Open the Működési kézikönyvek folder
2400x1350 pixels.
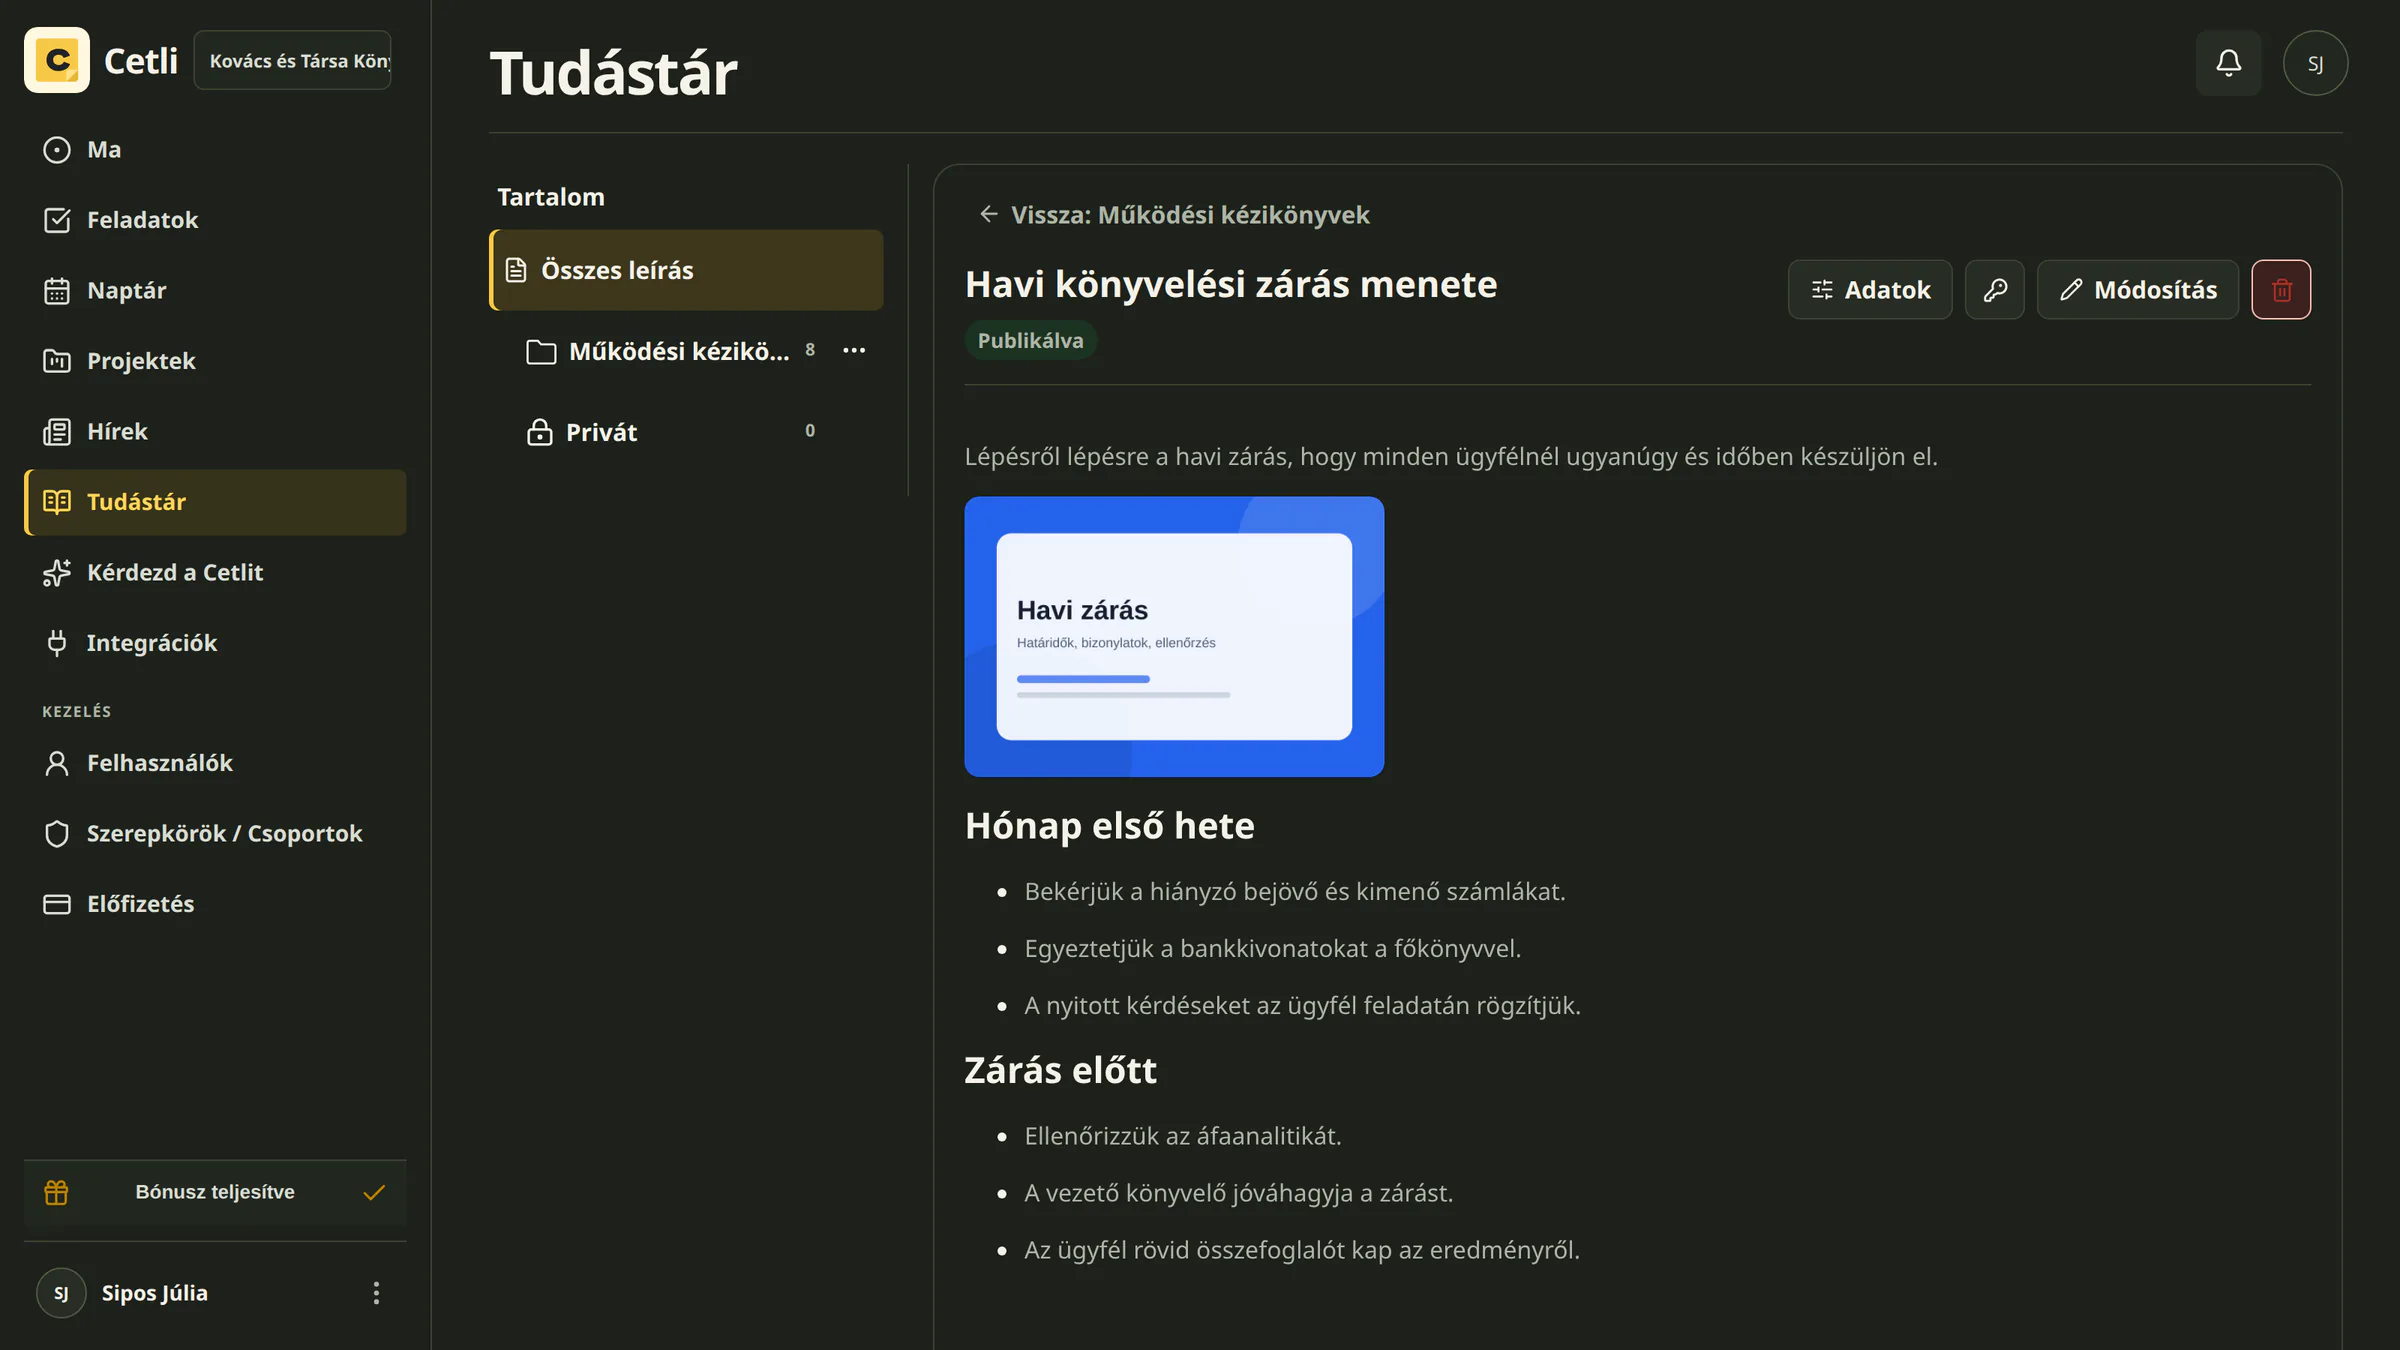point(658,351)
